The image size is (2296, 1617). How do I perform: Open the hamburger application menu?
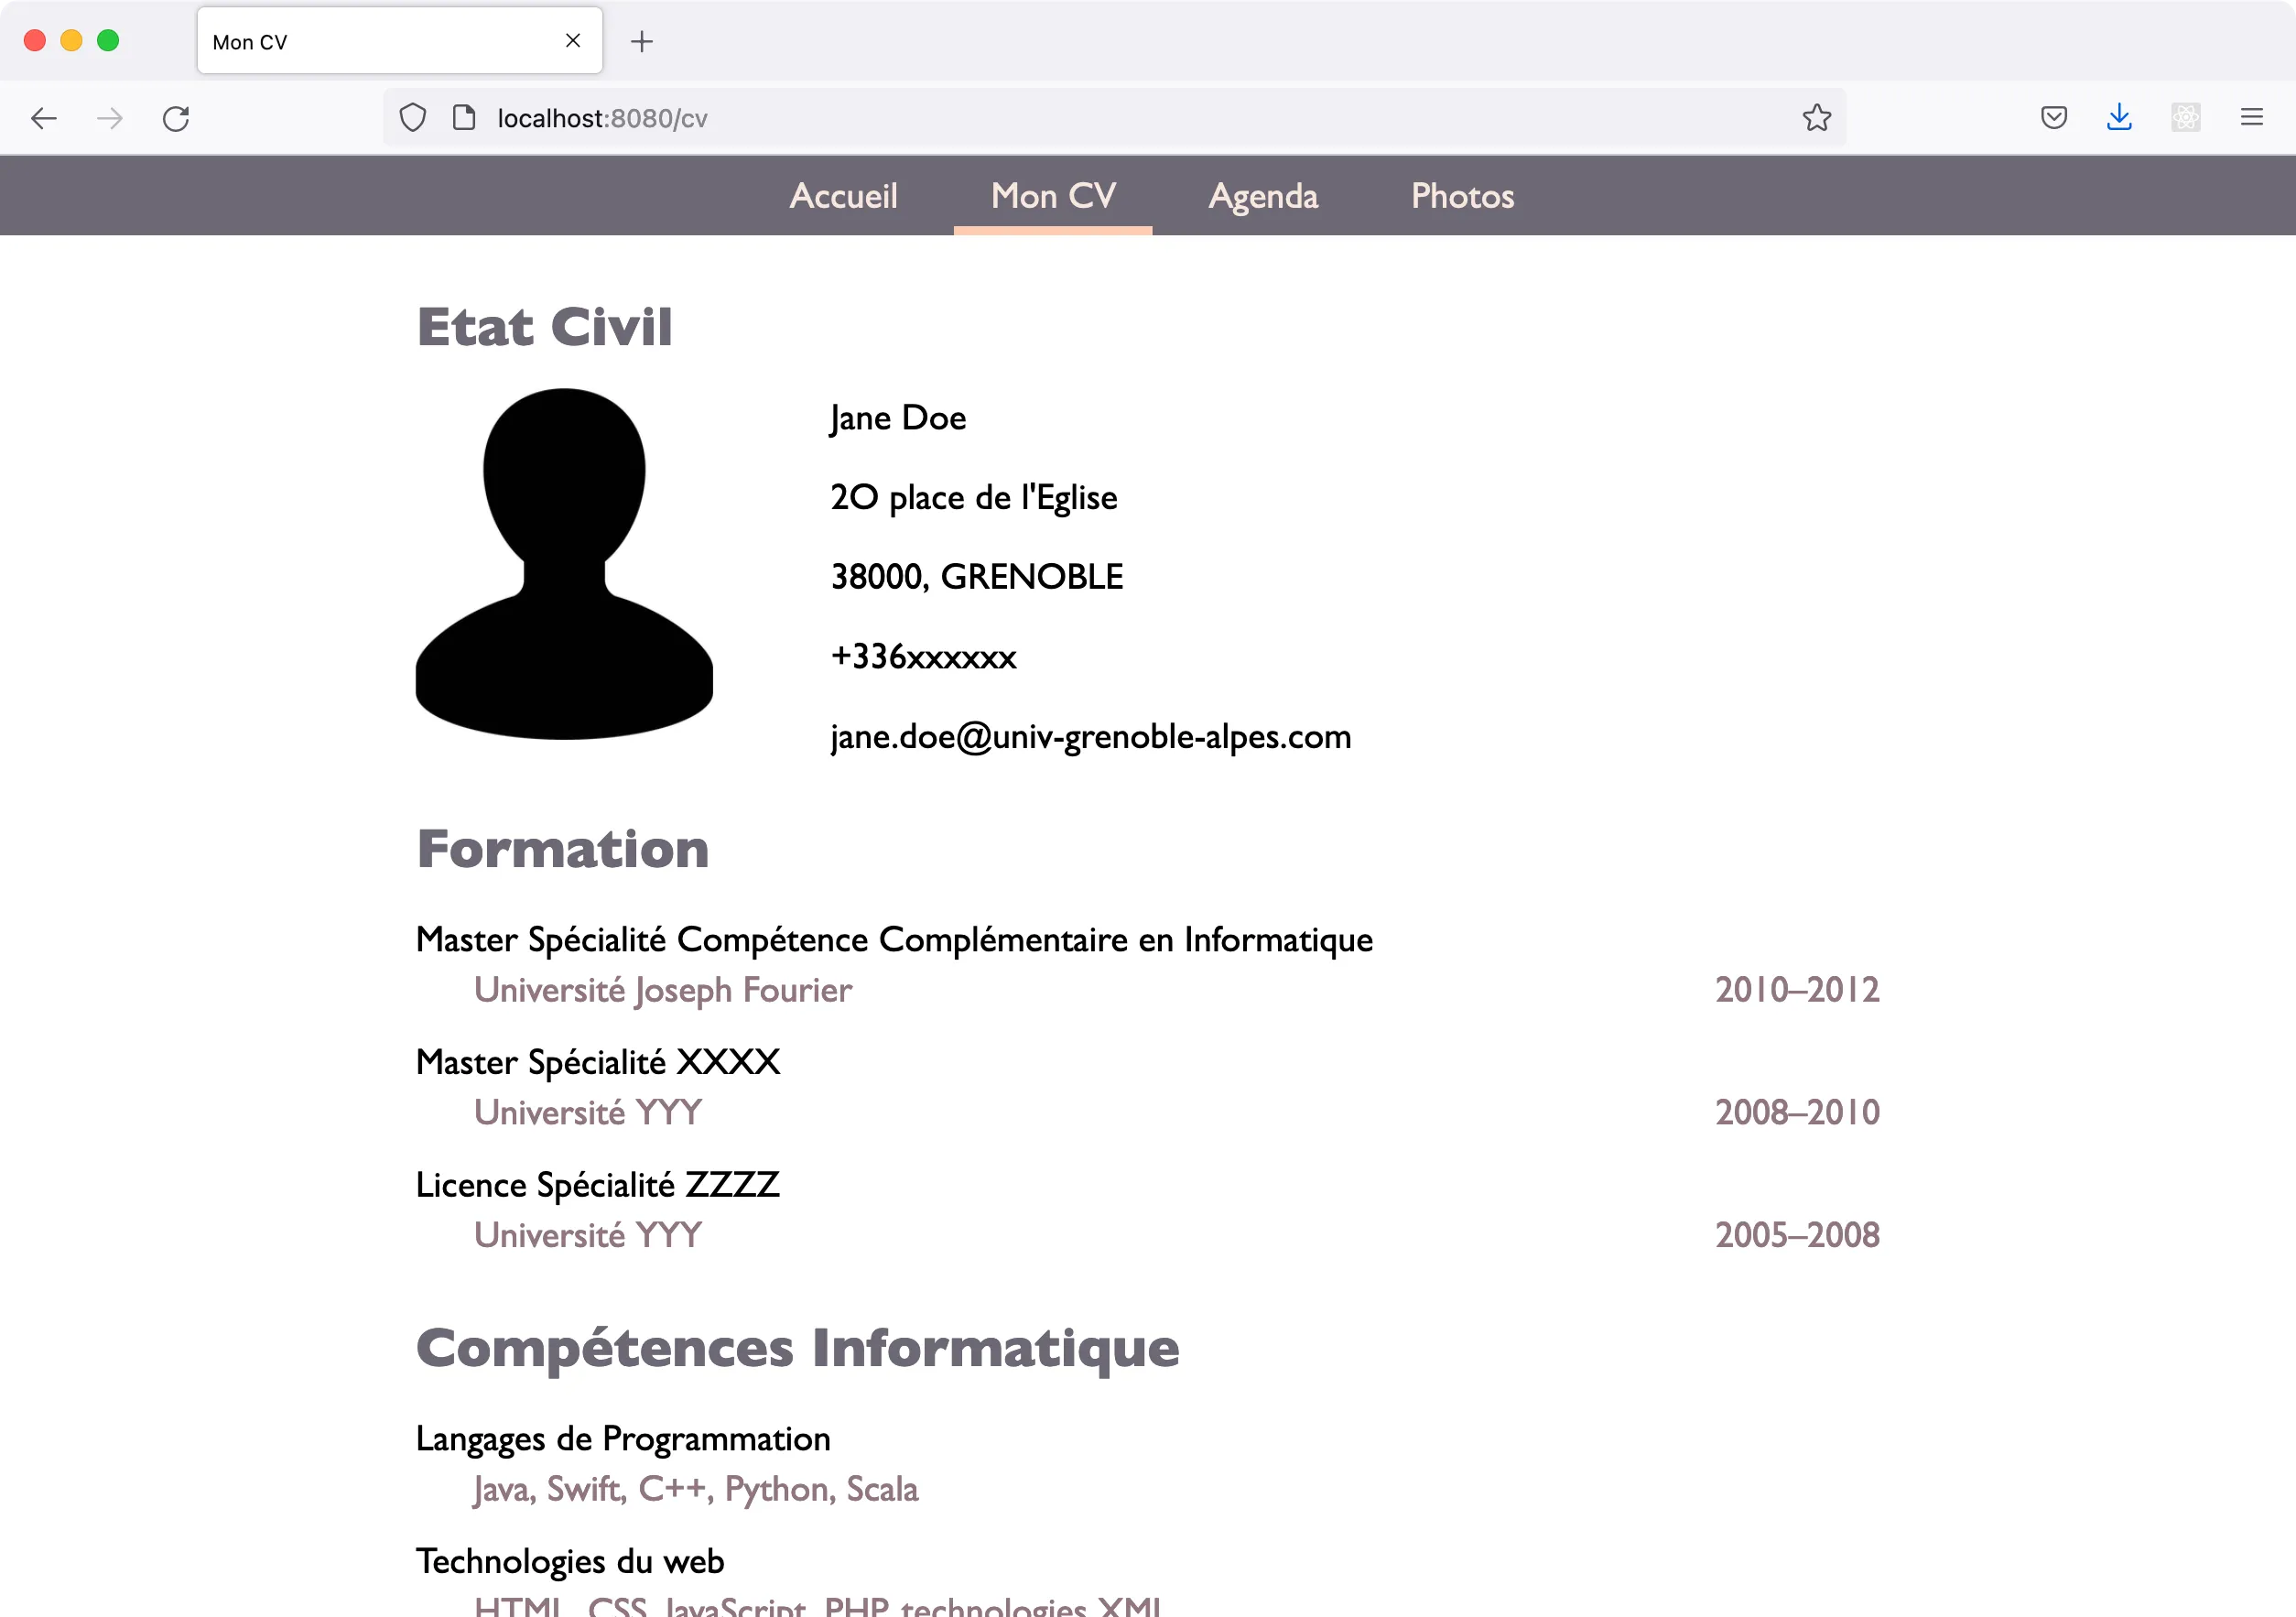(2251, 117)
